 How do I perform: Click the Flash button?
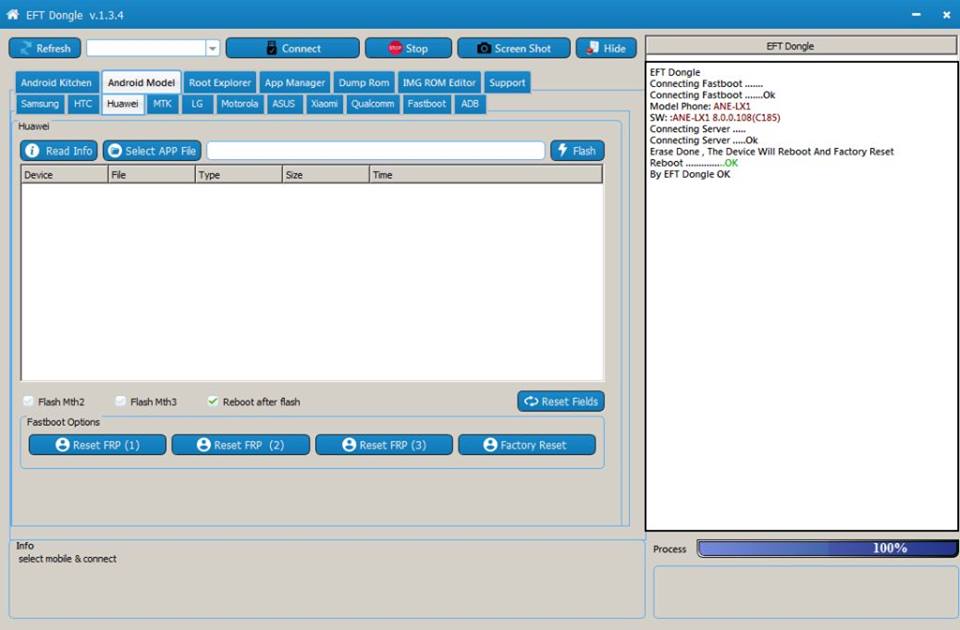point(577,151)
